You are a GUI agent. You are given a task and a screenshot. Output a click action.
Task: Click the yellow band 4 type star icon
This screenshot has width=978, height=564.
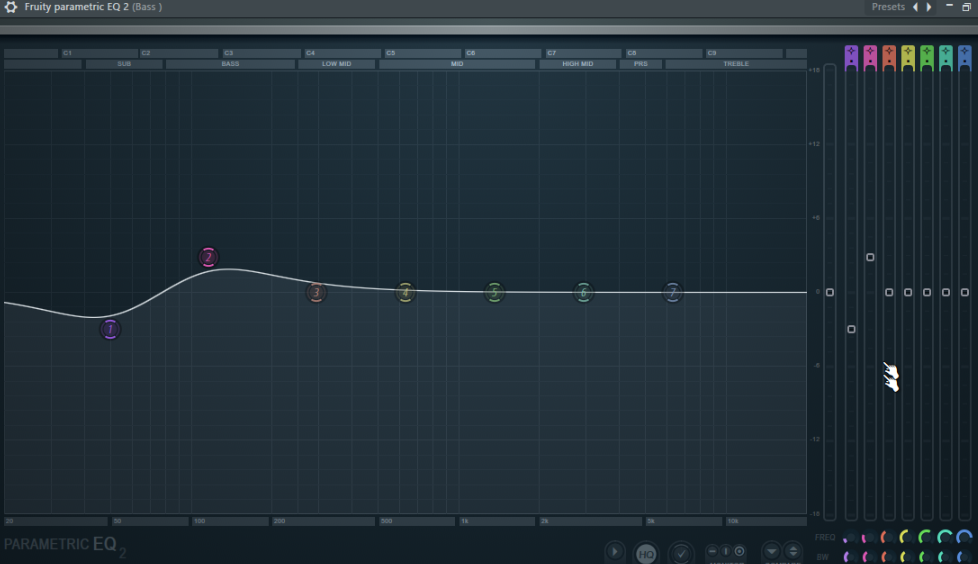908,52
